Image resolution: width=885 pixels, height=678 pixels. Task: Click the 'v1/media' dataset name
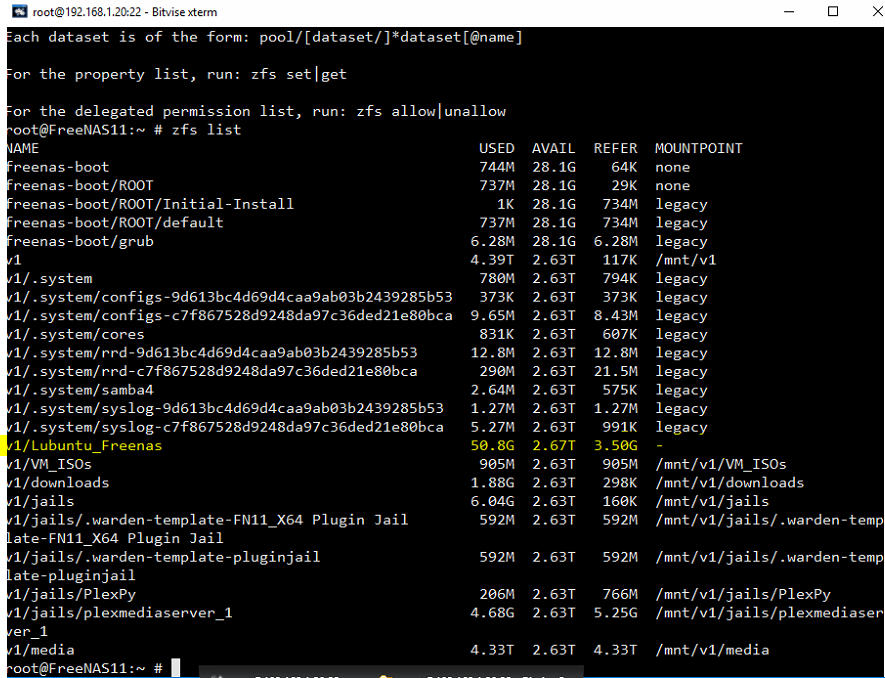pos(40,650)
